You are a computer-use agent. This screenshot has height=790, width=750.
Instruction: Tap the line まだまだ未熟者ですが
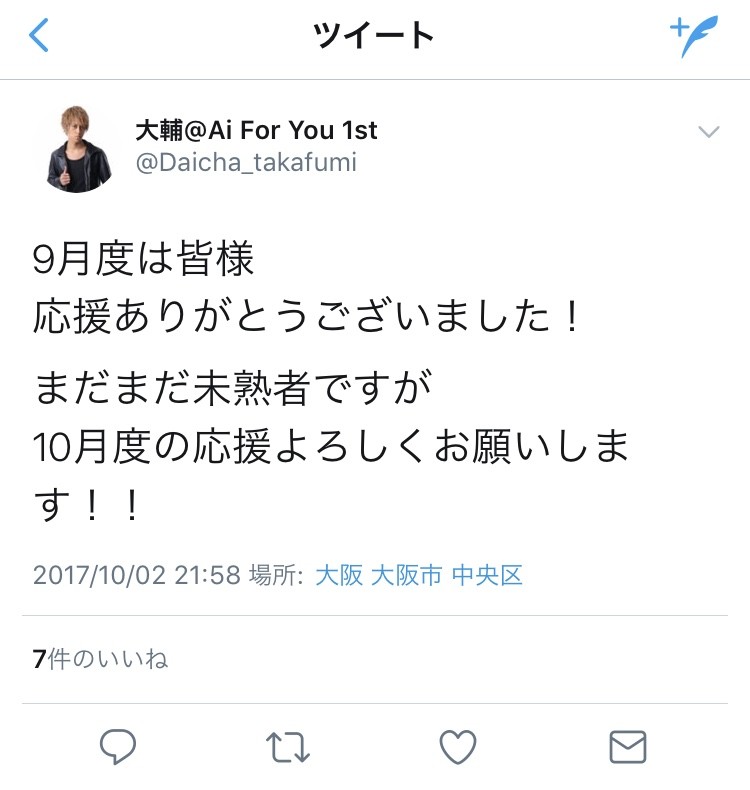(x=233, y=387)
